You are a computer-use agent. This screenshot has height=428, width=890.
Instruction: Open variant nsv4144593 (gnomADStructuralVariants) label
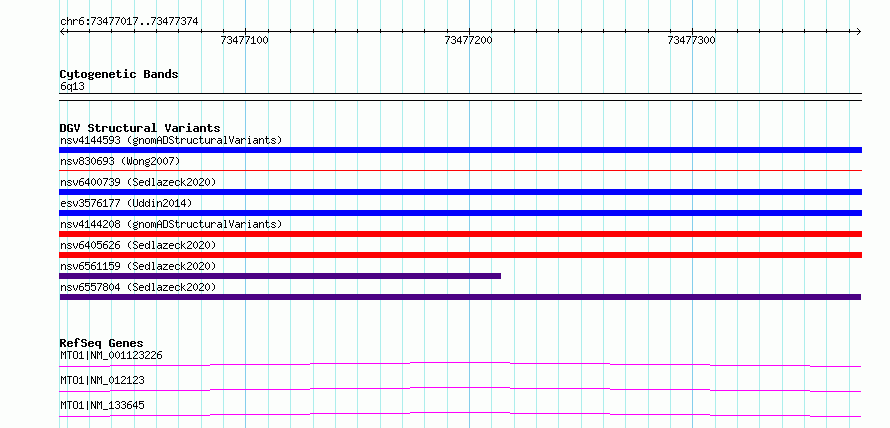point(171,140)
